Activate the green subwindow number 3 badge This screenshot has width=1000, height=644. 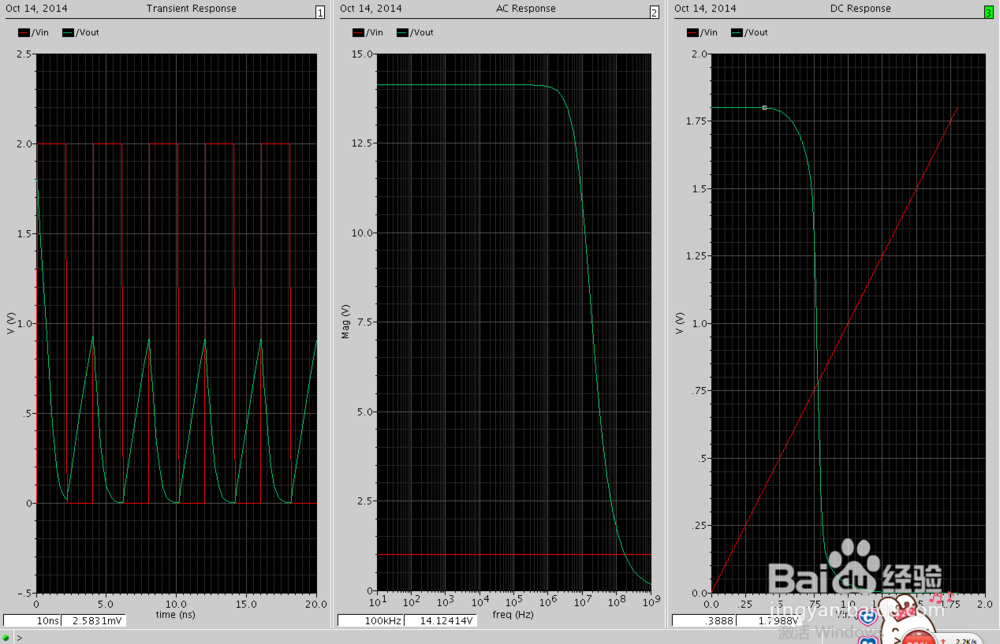[989, 12]
